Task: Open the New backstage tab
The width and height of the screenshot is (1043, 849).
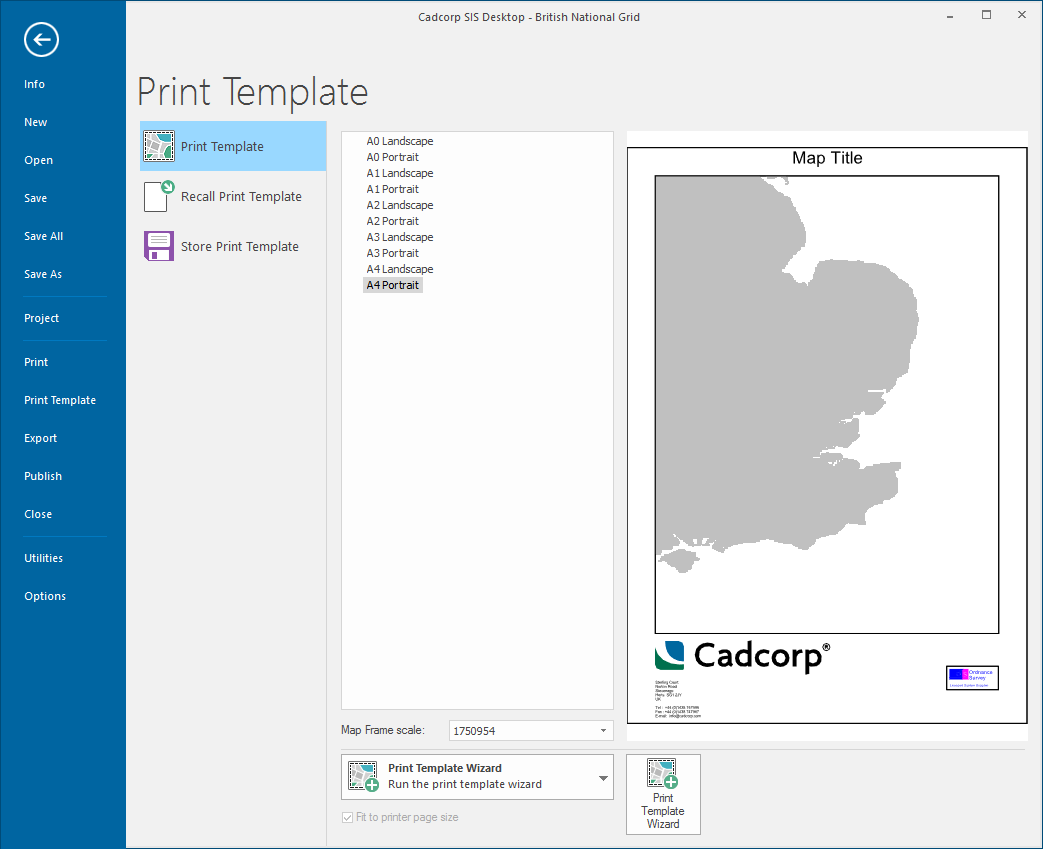Action: [x=36, y=122]
